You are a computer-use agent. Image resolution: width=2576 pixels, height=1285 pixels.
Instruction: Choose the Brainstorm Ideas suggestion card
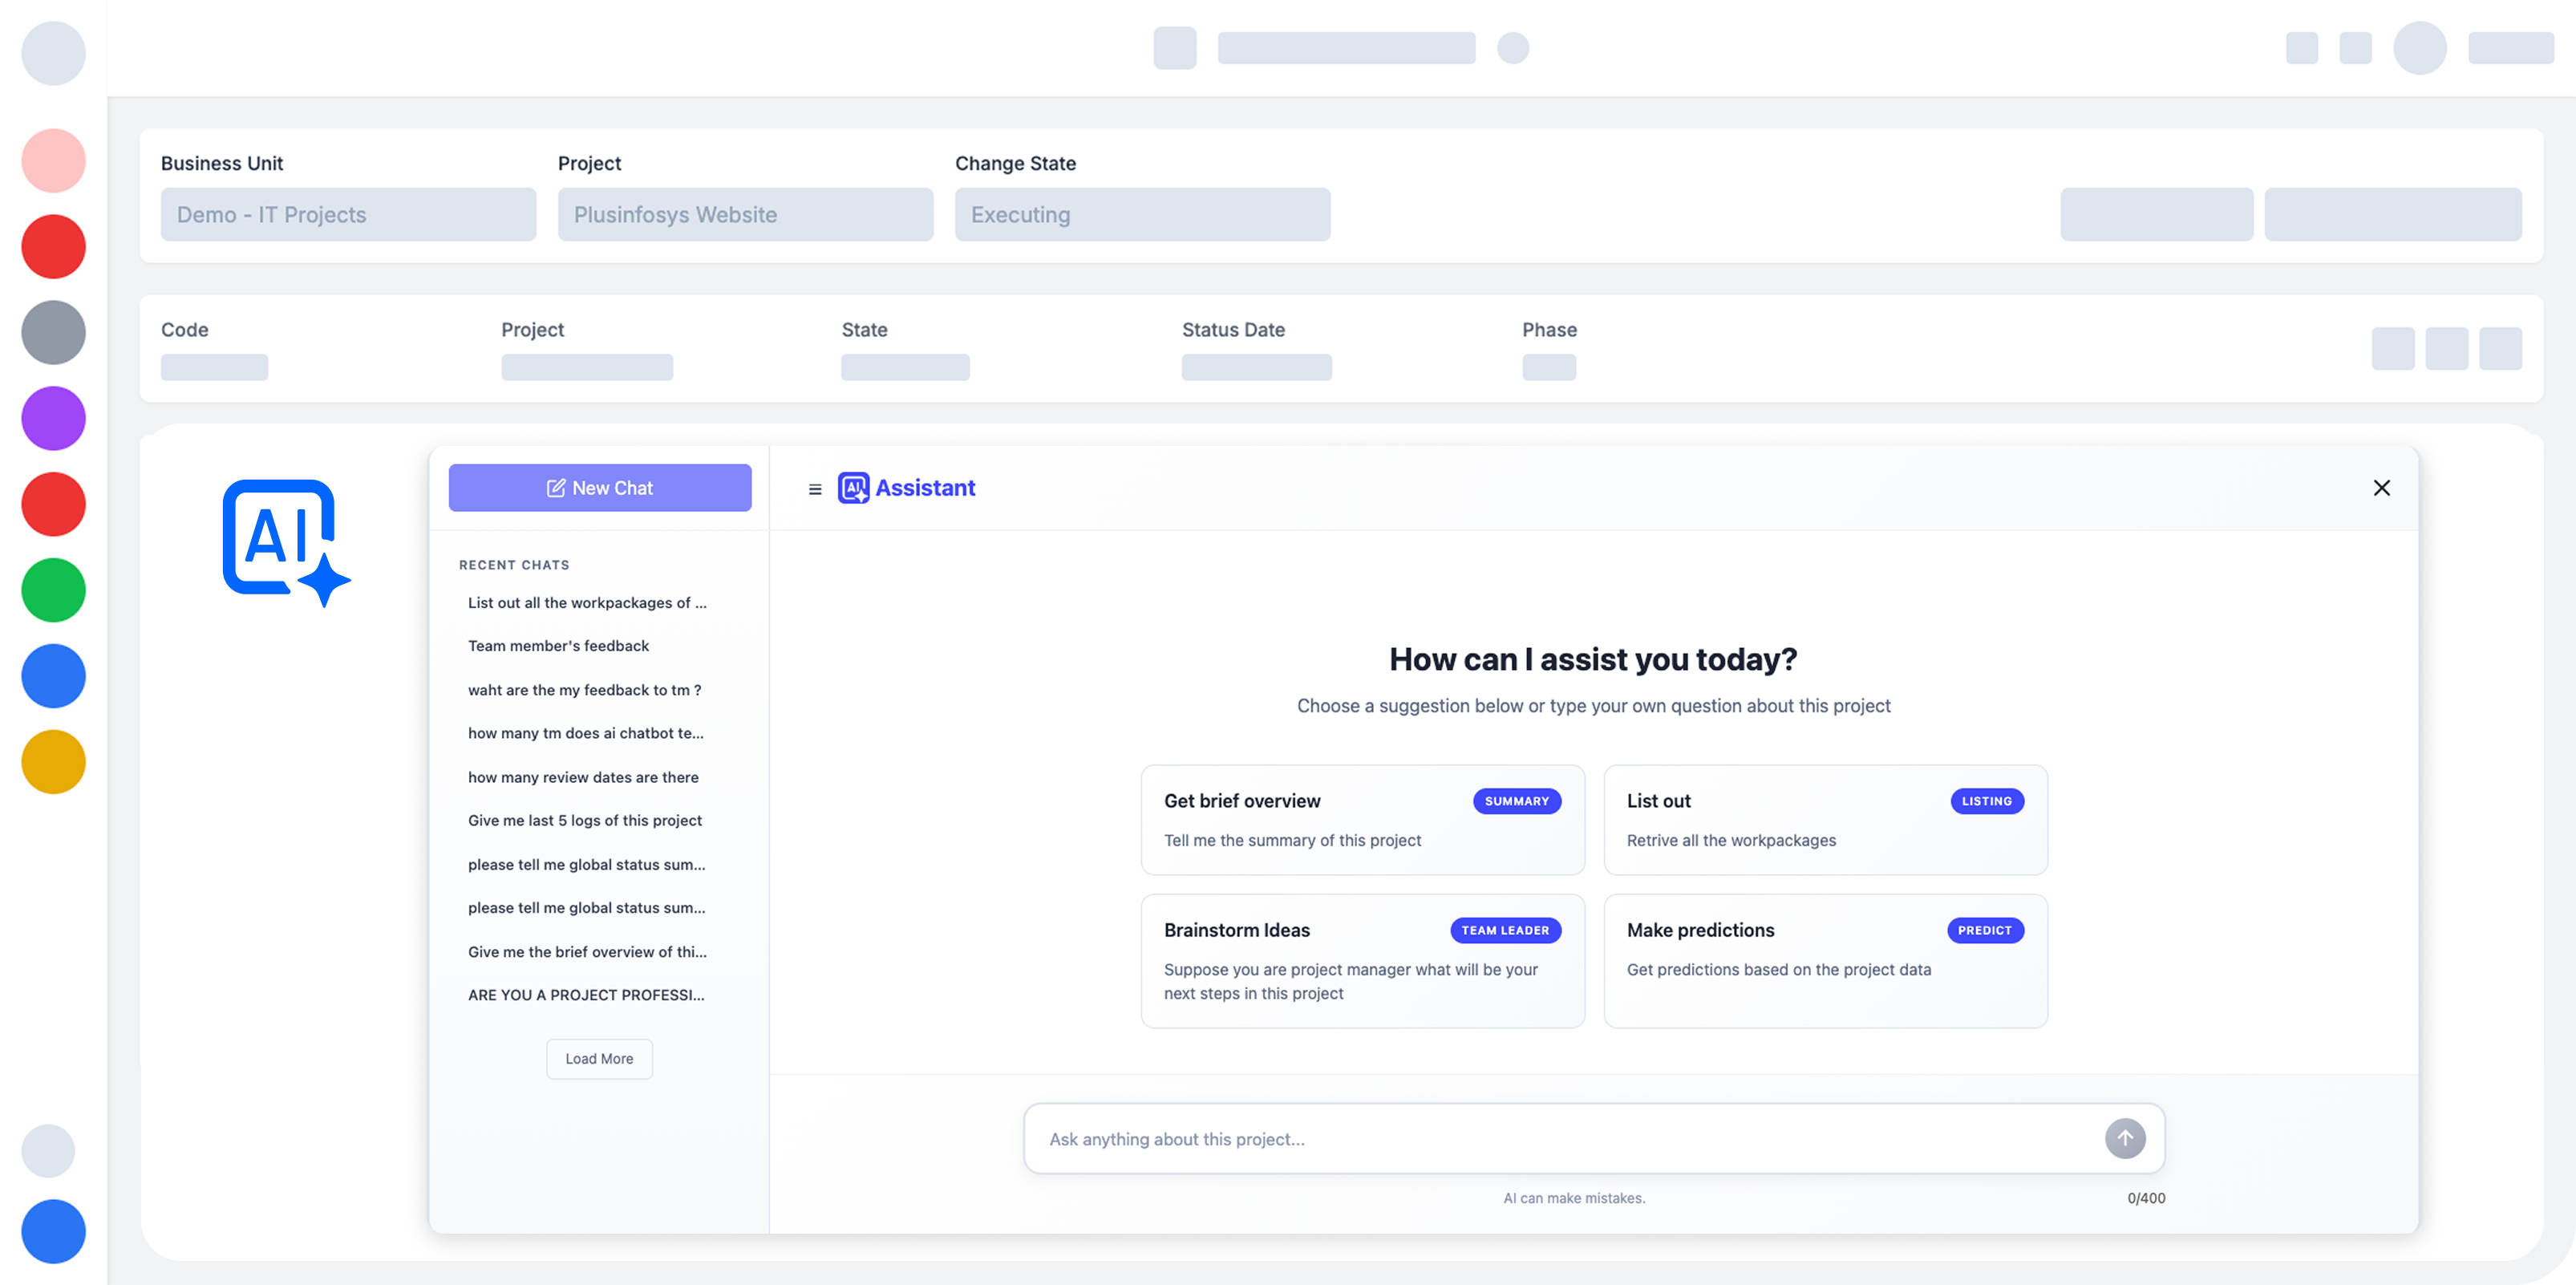tap(1362, 960)
